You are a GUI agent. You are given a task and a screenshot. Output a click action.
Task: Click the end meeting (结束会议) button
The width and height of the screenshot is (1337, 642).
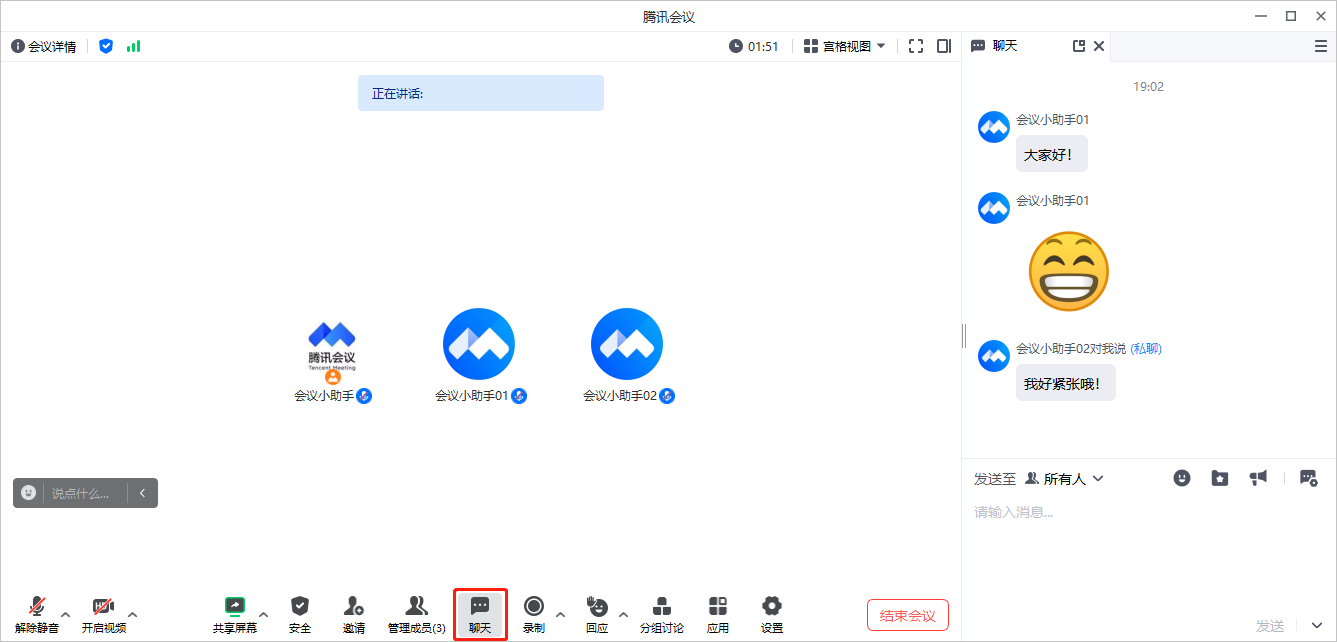[908, 615]
